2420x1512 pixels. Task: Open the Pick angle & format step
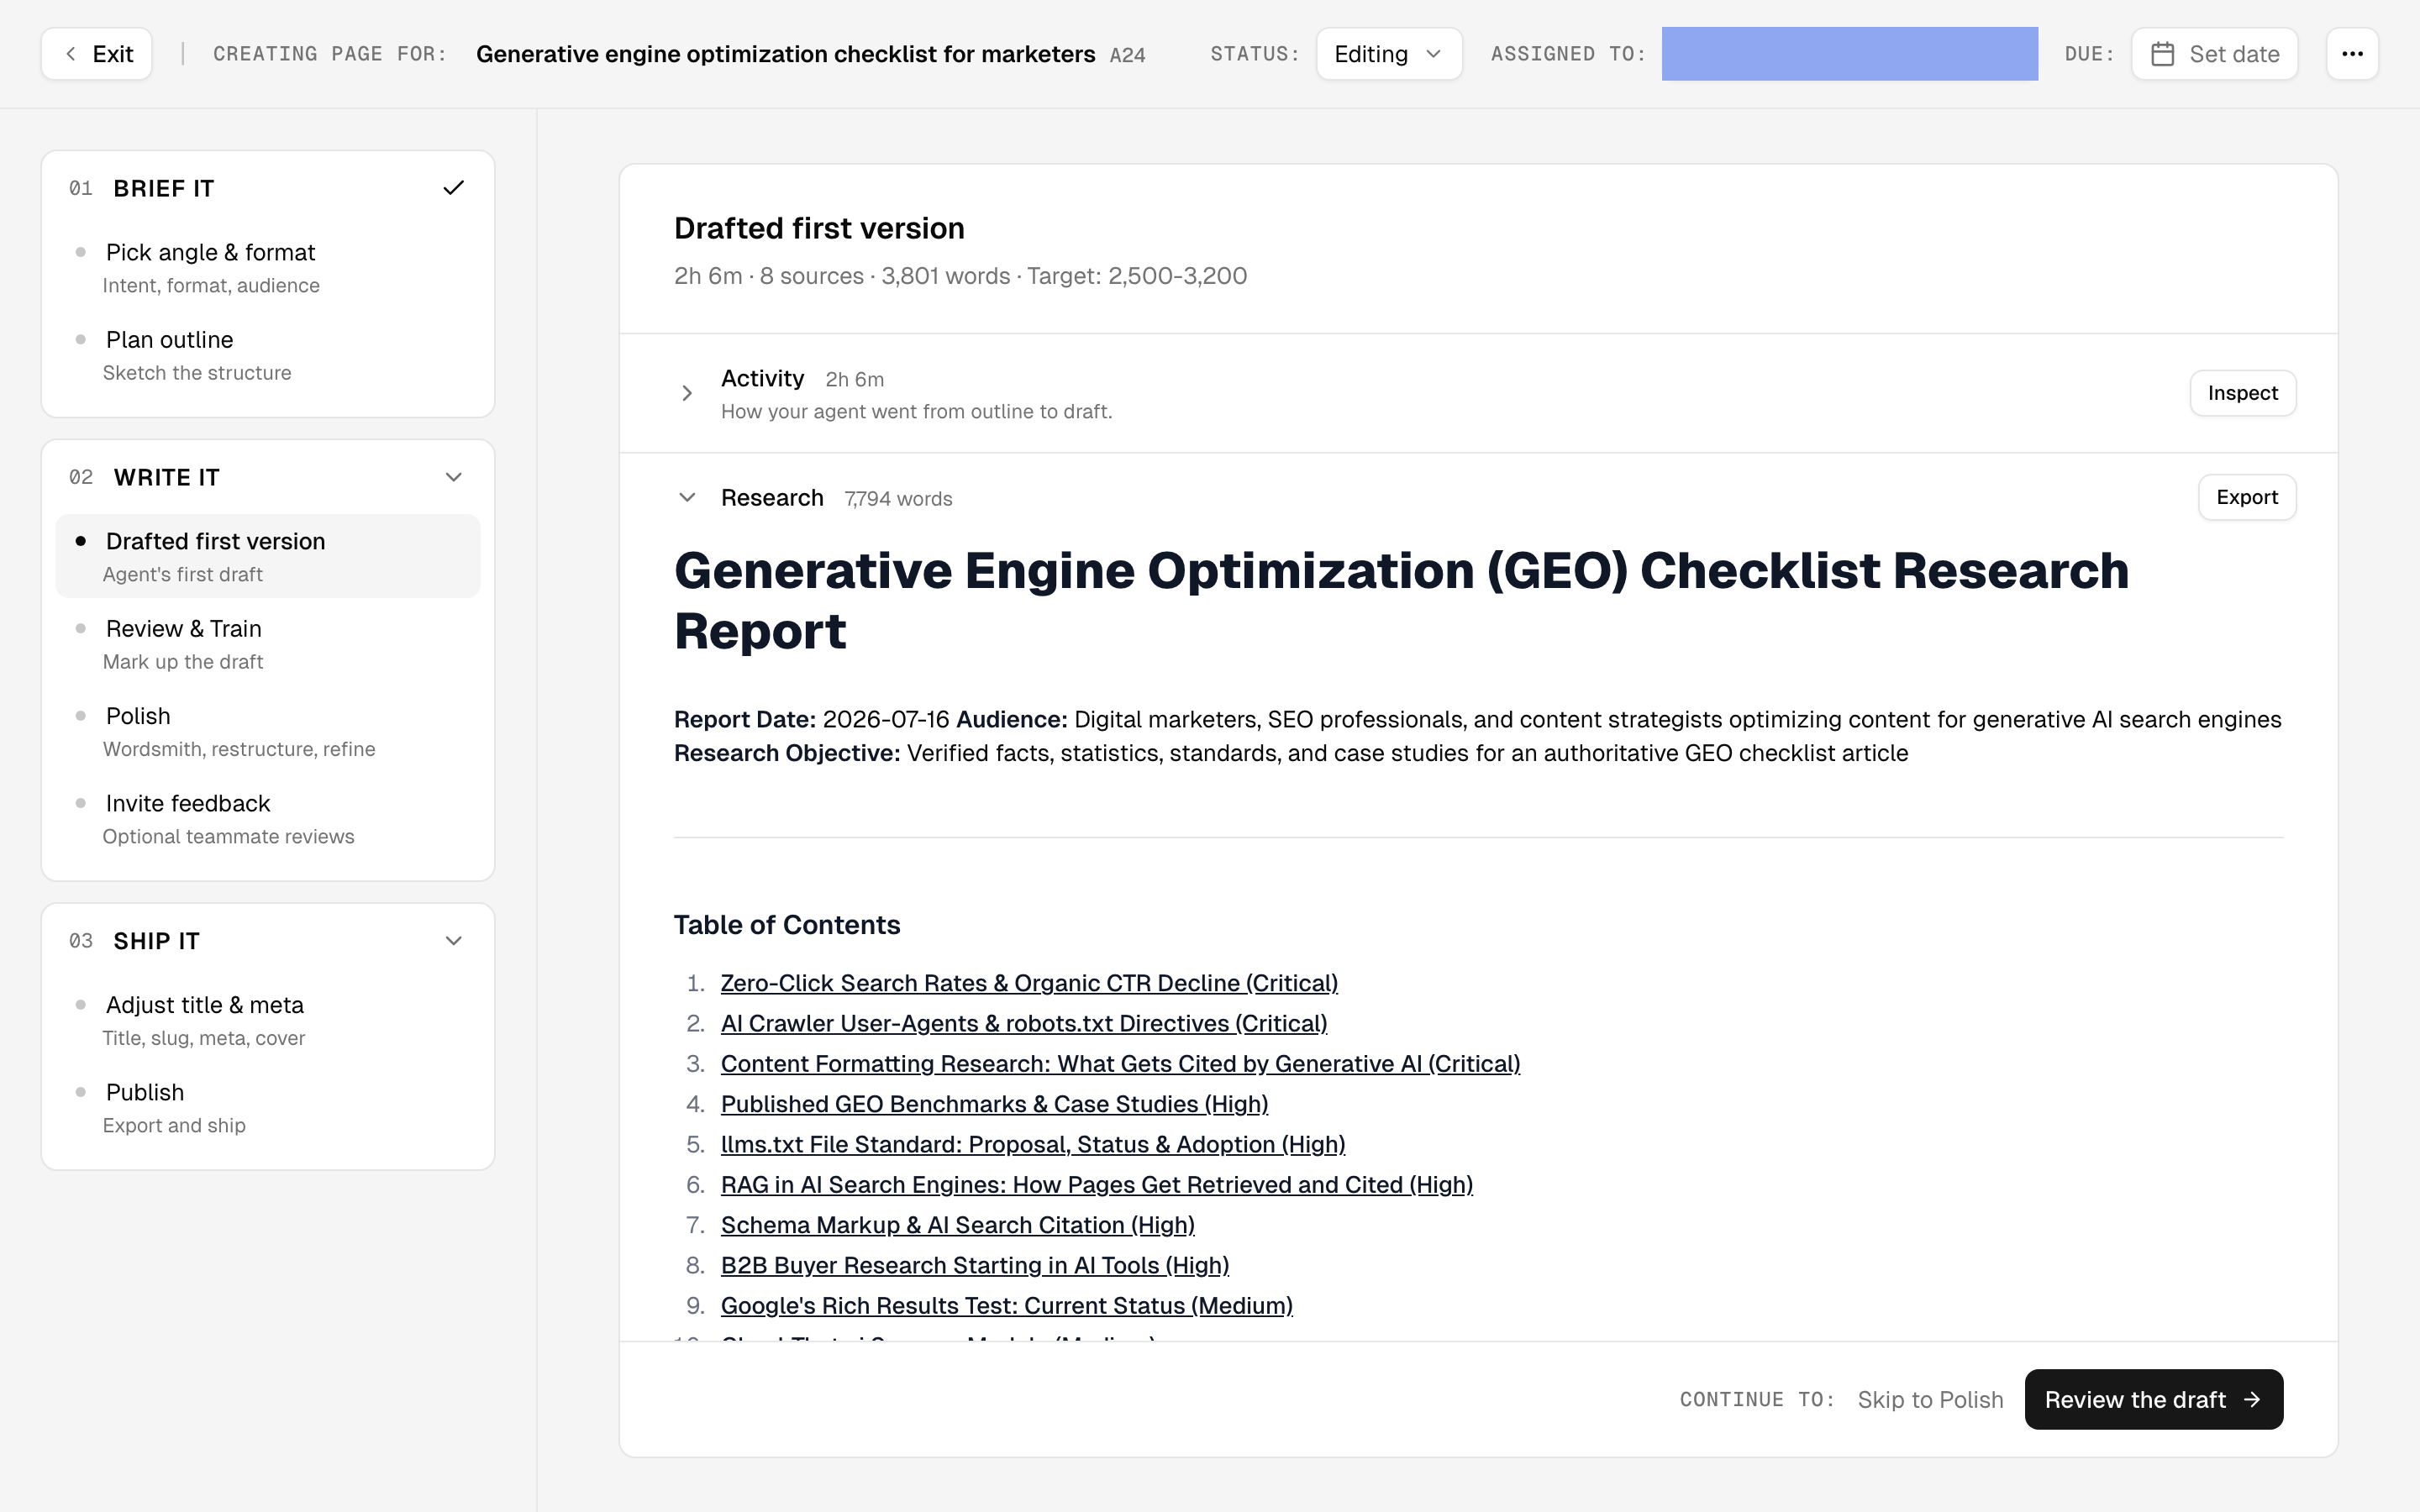coord(268,268)
